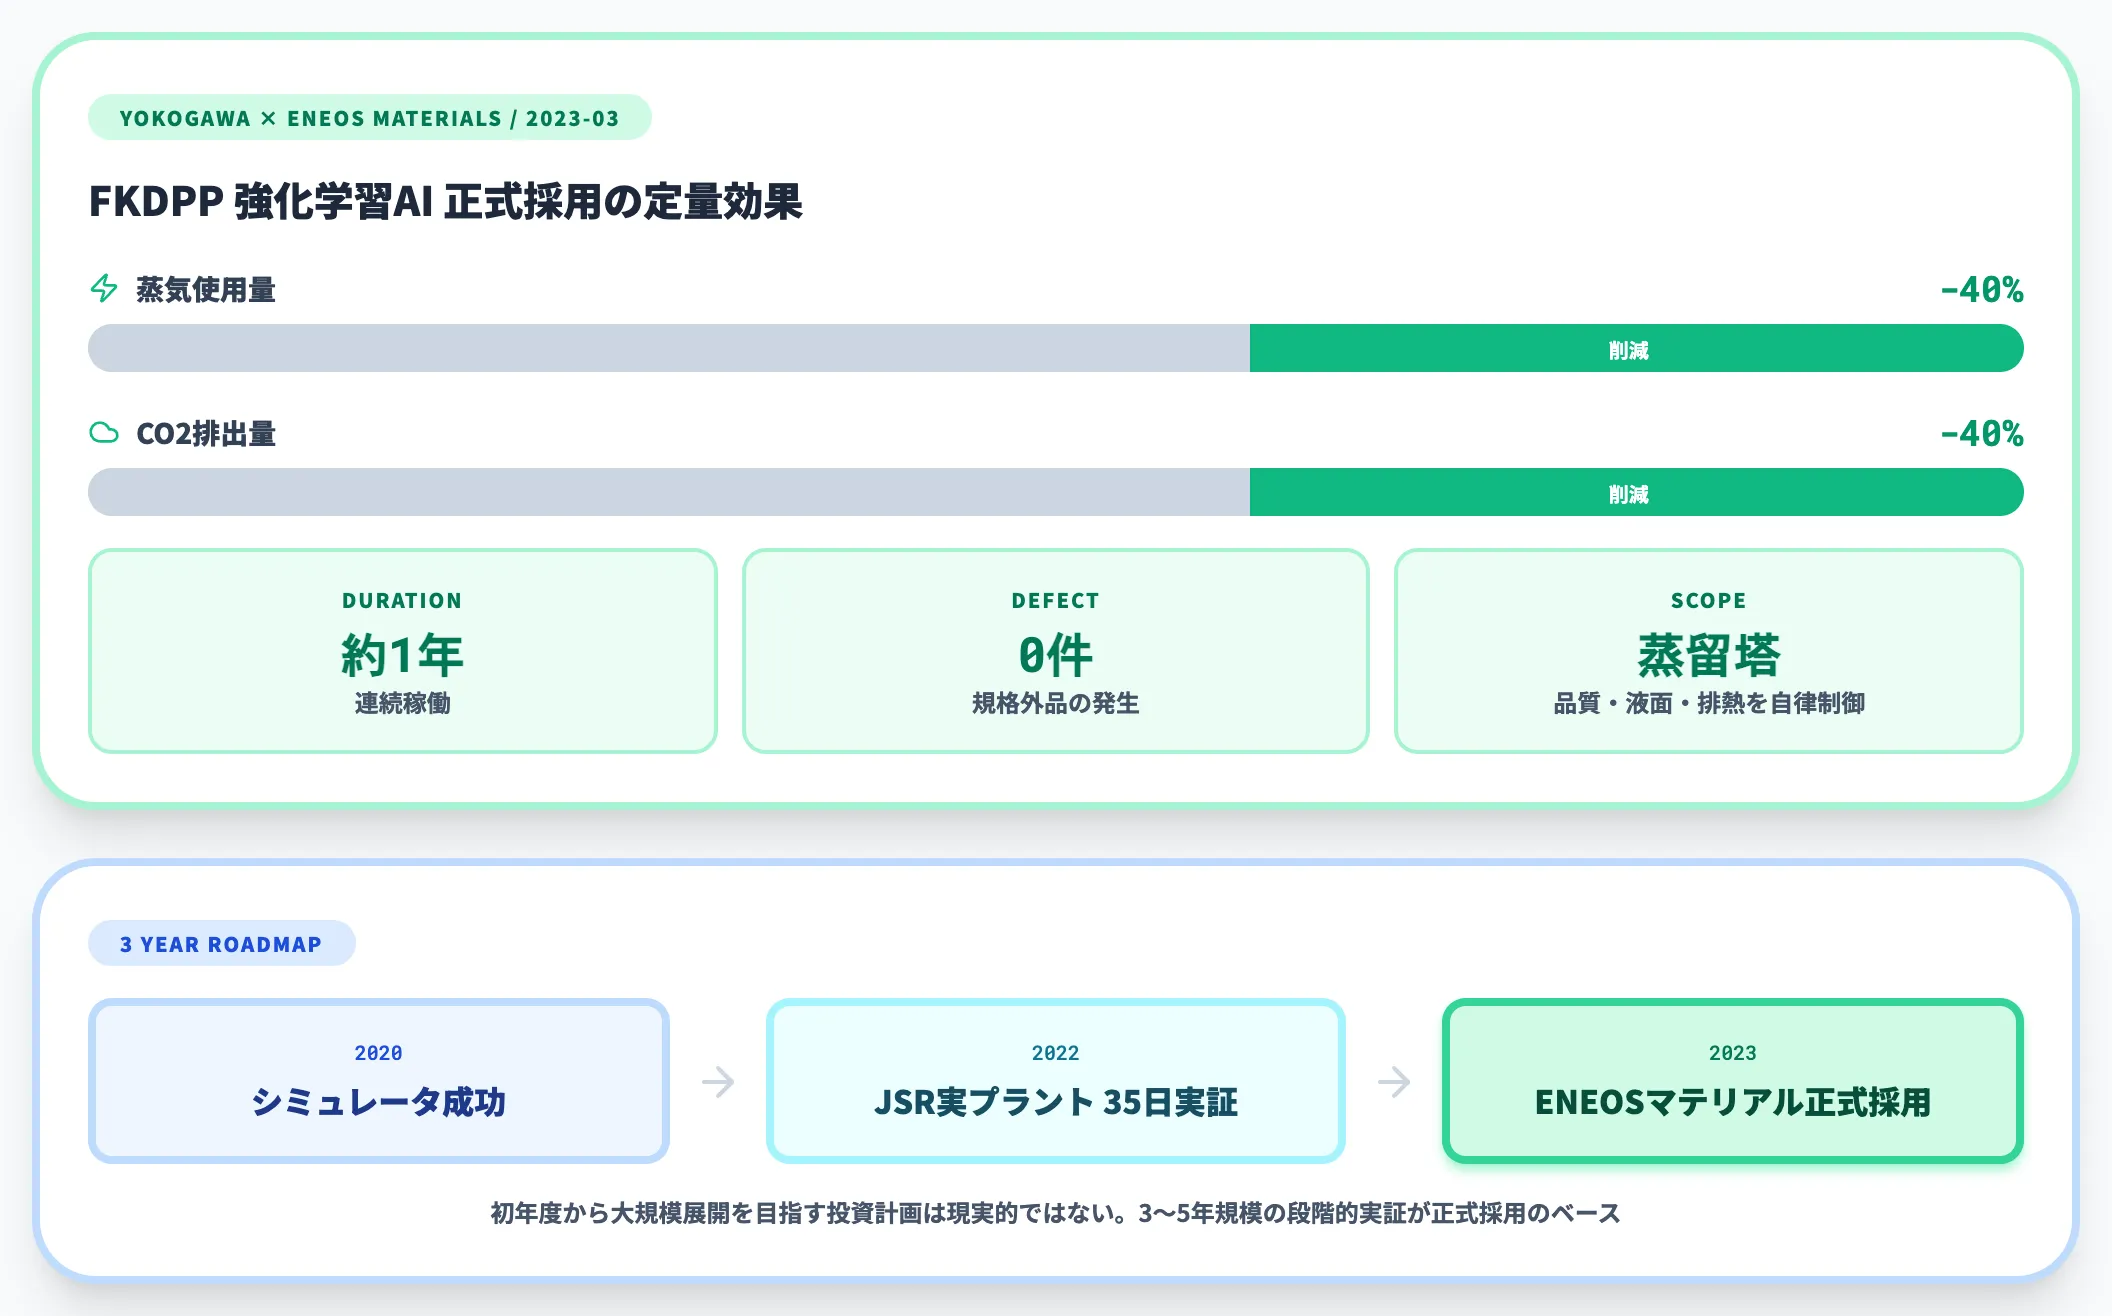Open the SCOPE 蒸留塔 card
2112x1316 pixels.
pos(1709,651)
